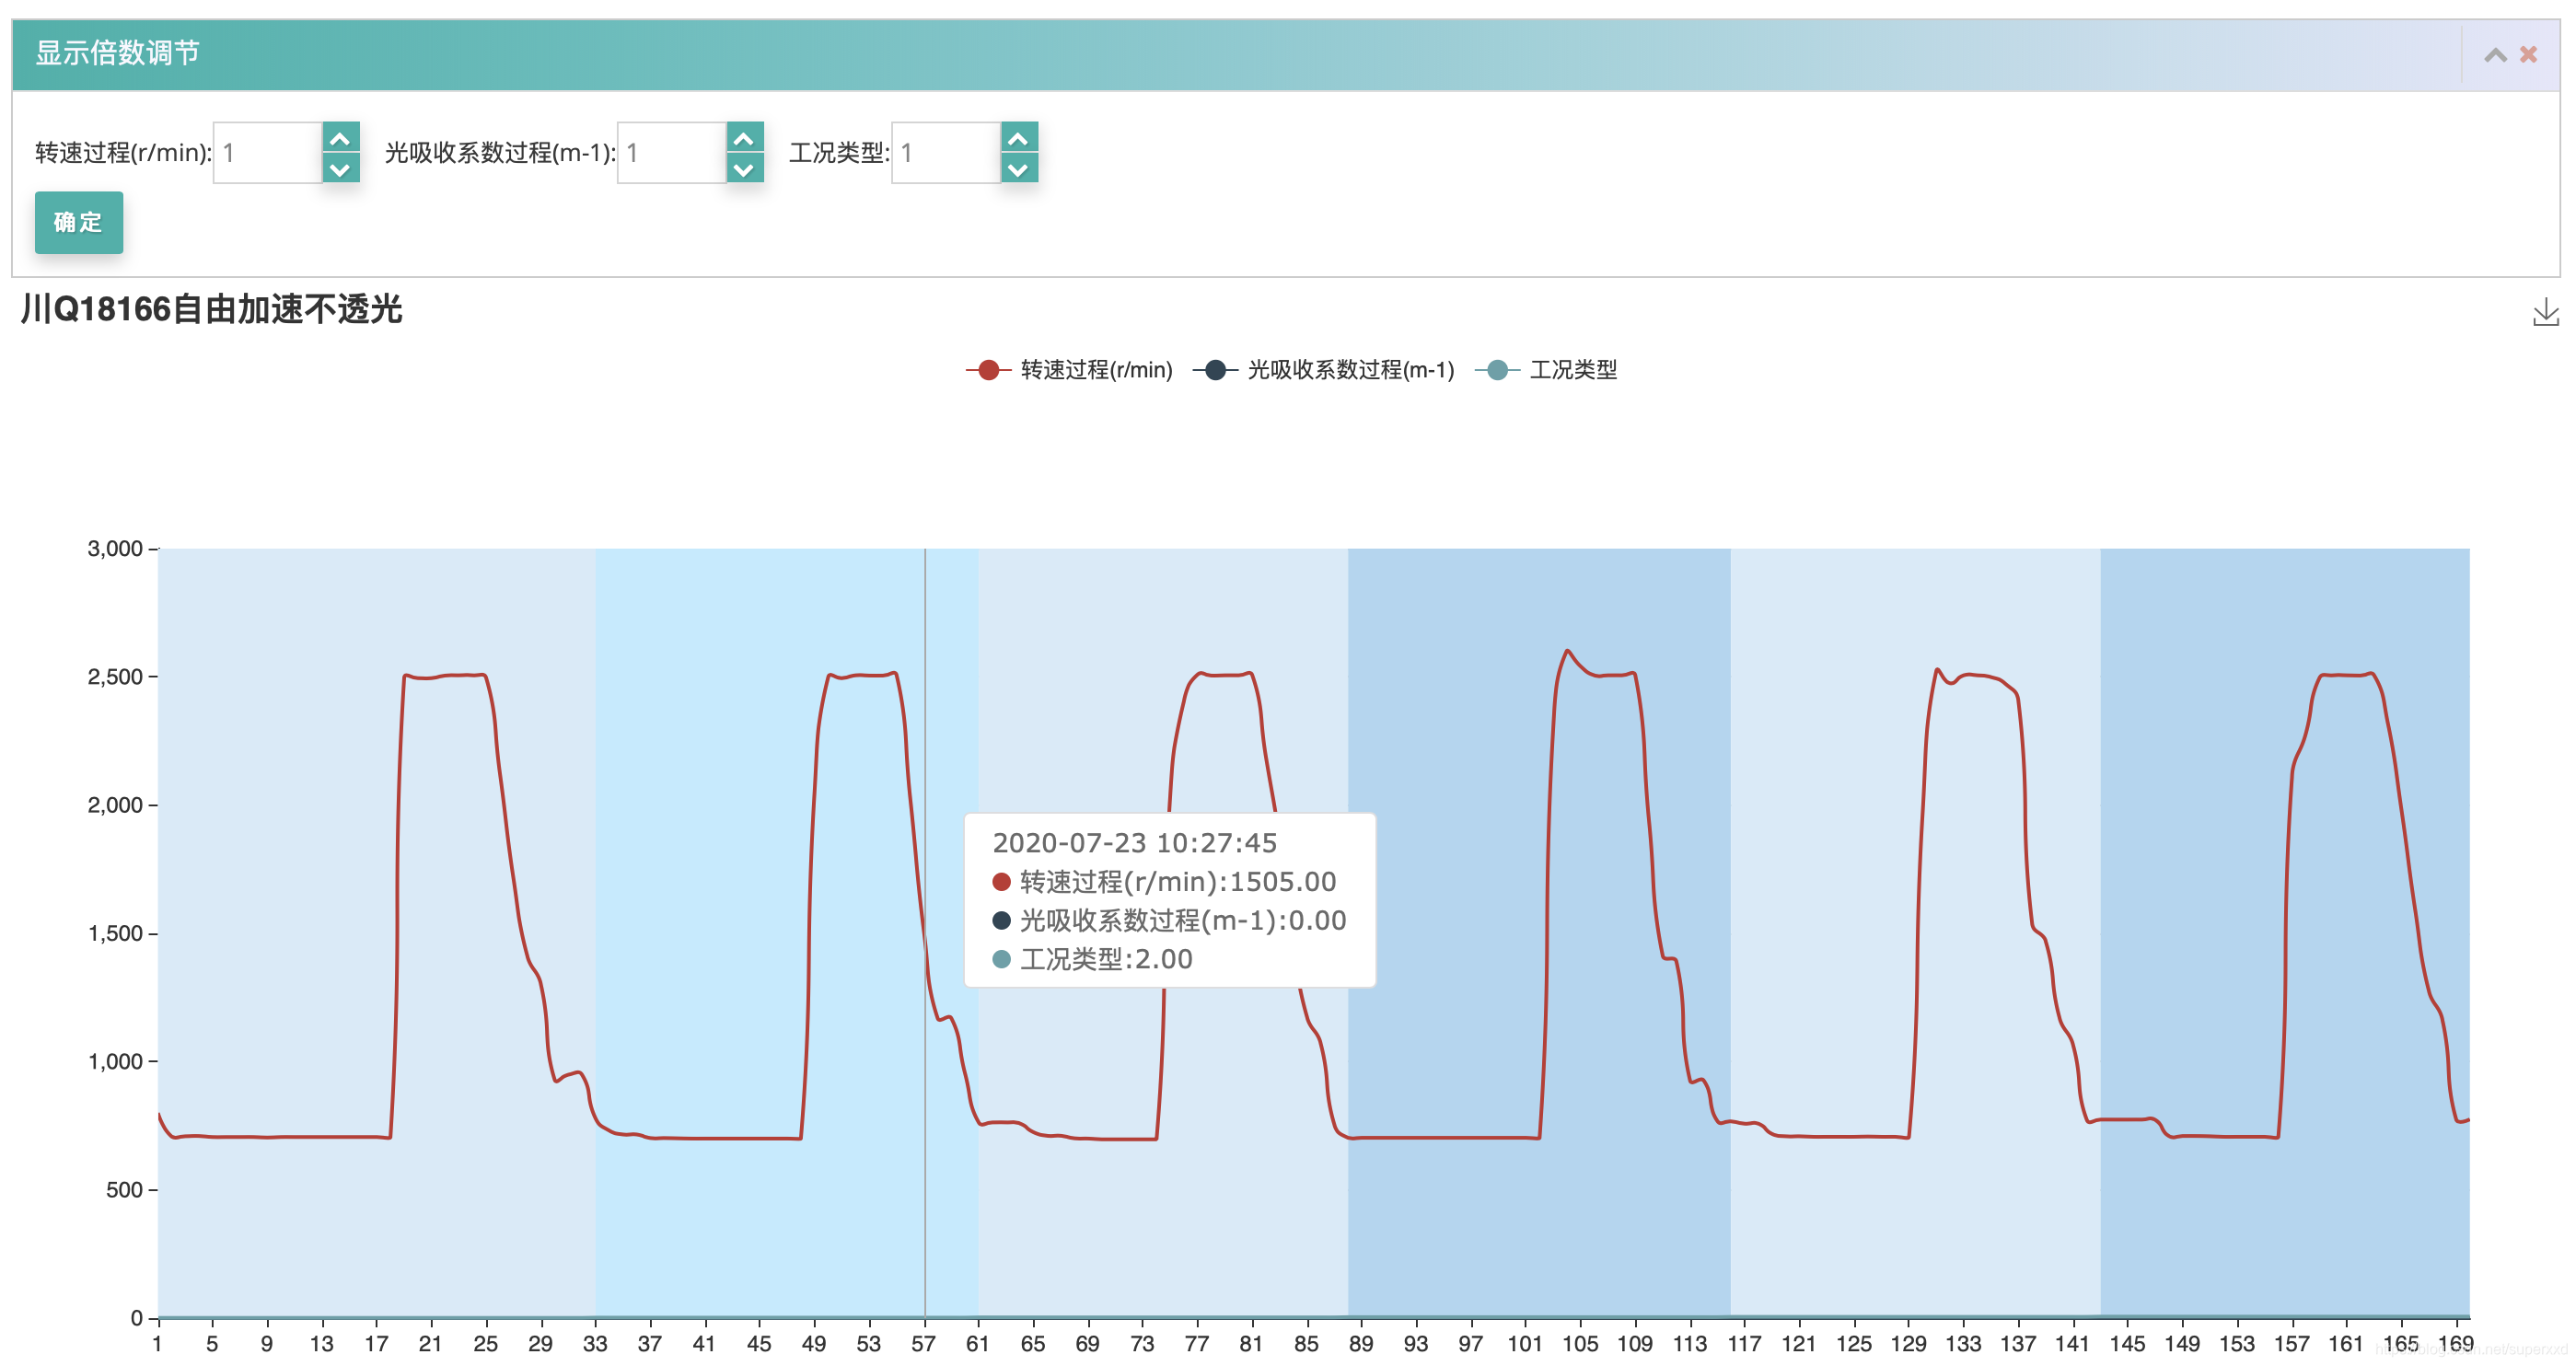Increase 光吸收系数过程(m-1) multiplier with up arrow

(744, 138)
